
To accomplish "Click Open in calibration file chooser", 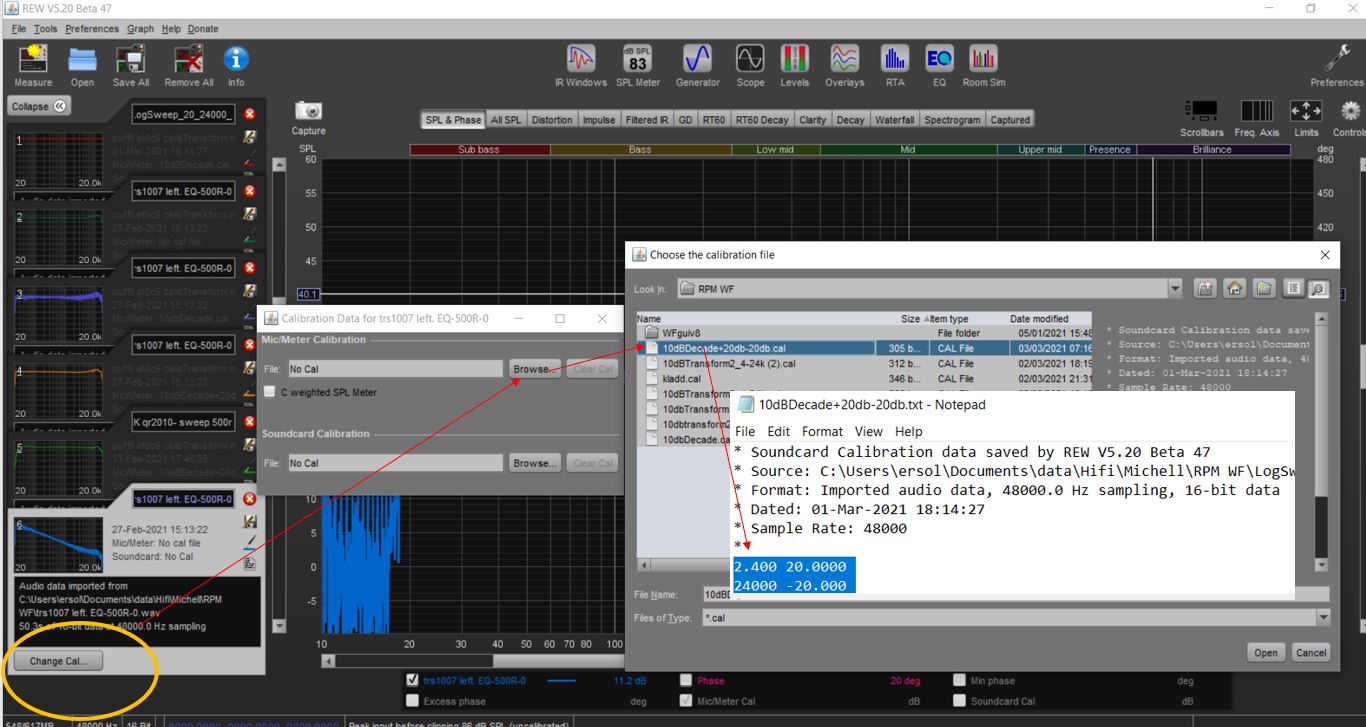I will coord(1266,652).
